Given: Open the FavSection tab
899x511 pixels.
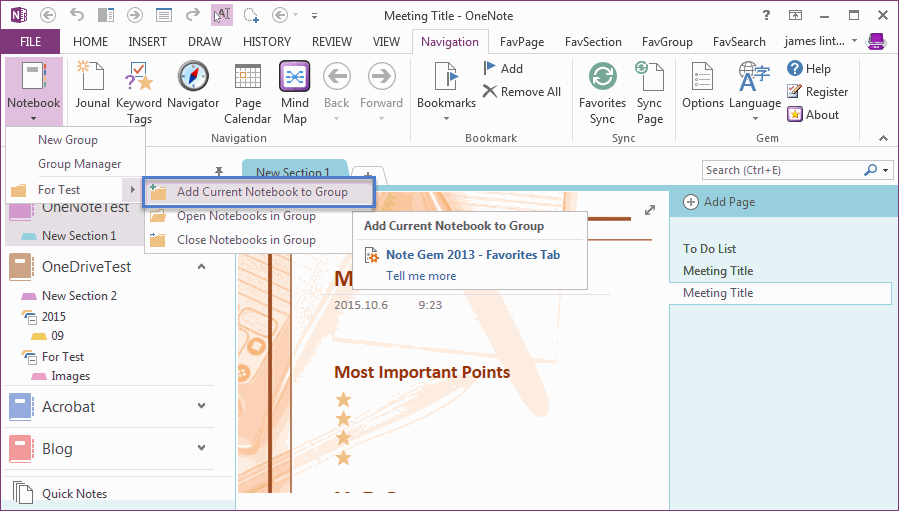Looking at the screenshot, I should pyautogui.click(x=593, y=42).
